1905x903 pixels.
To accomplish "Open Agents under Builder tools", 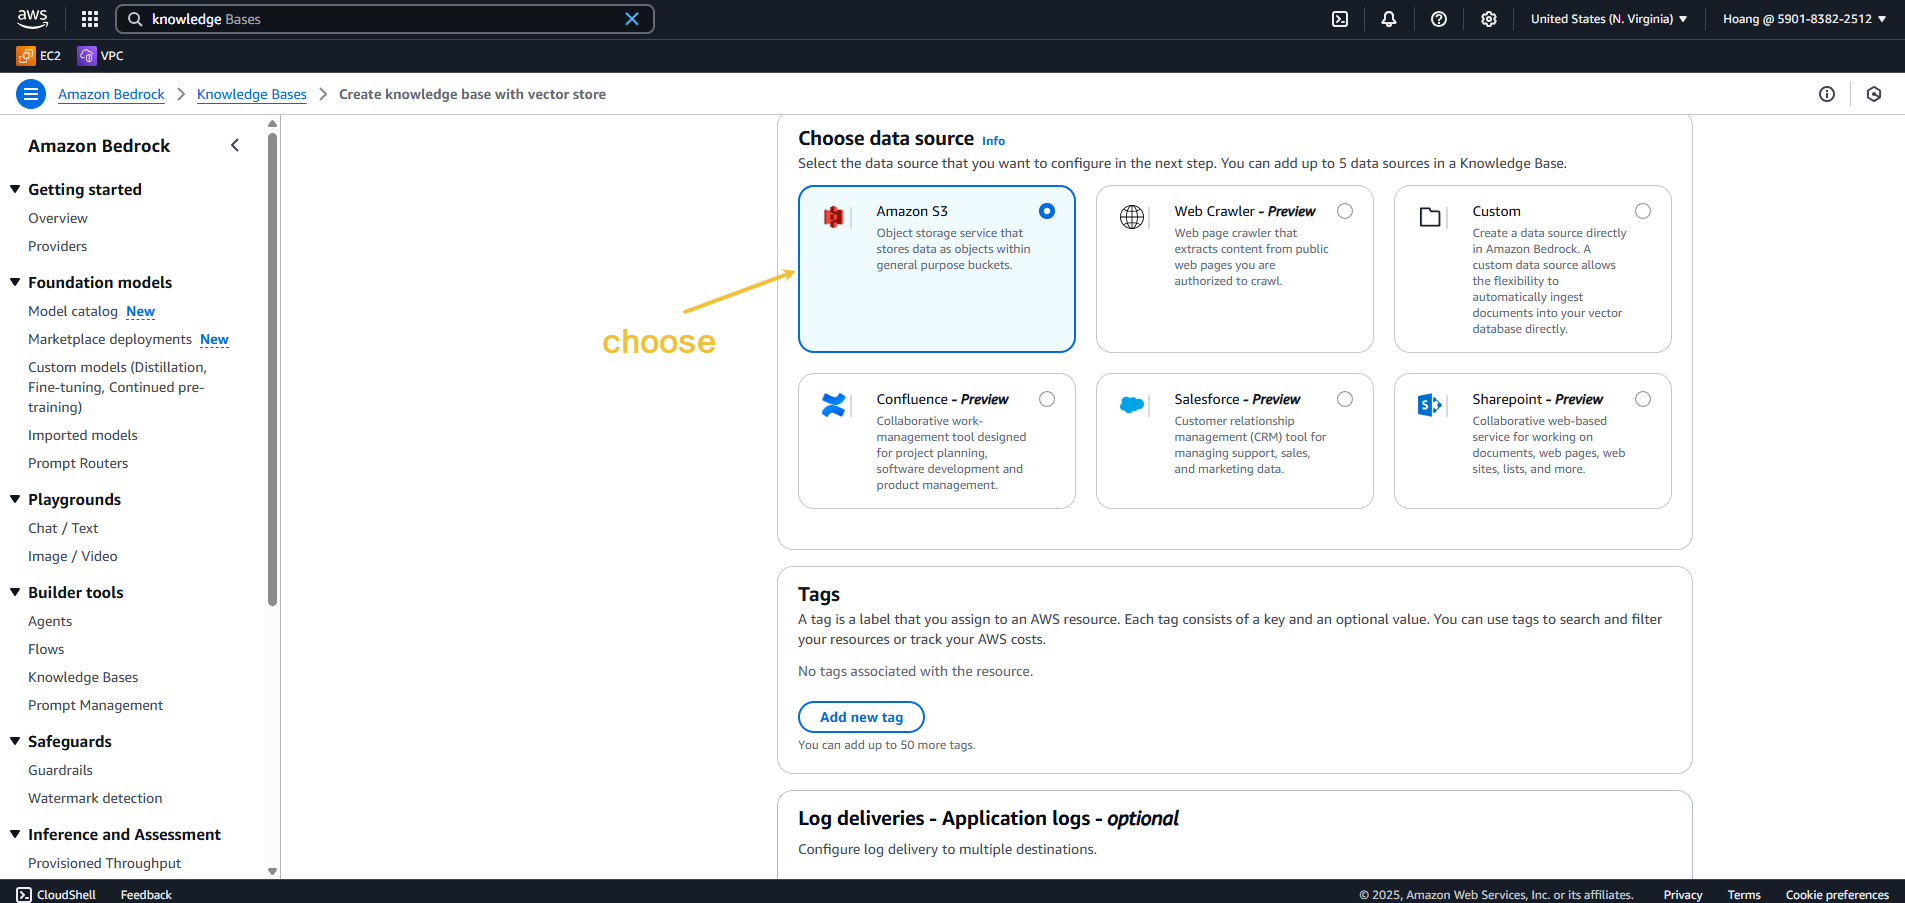I will [x=50, y=621].
